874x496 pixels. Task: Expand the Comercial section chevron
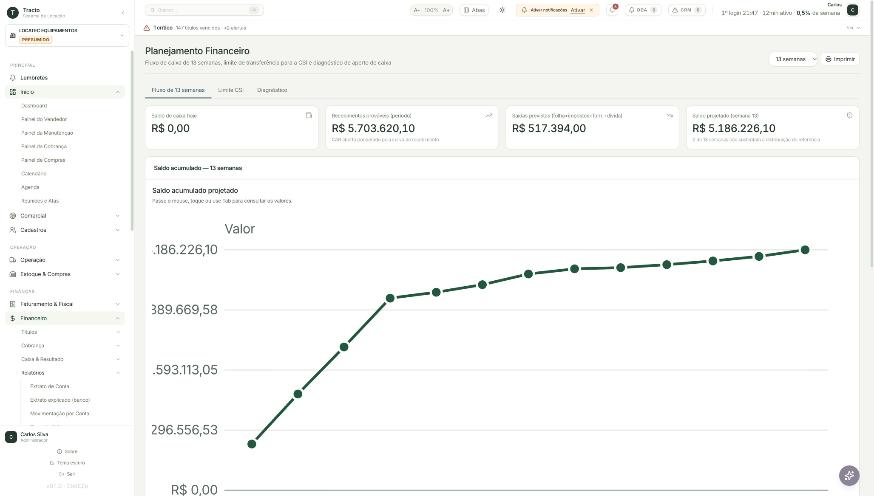118,216
